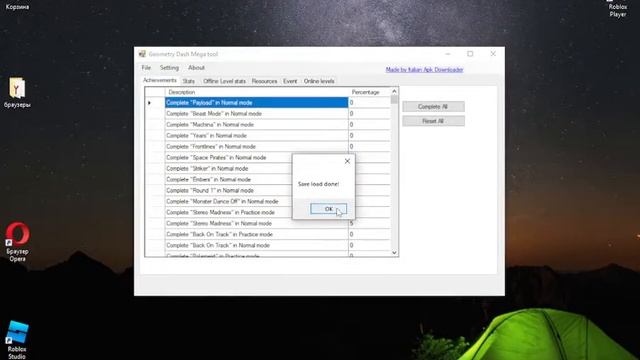Open the Setting menu
Viewport: 640px width, 360px height.
[x=169, y=68]
